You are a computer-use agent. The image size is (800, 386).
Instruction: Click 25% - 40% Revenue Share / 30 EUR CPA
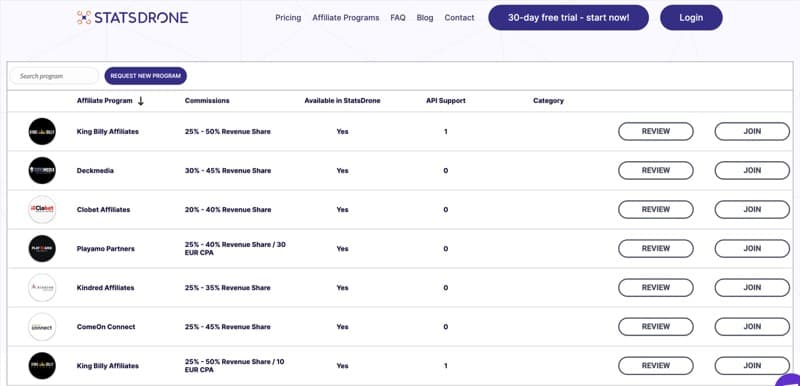[x=235, y=249]
